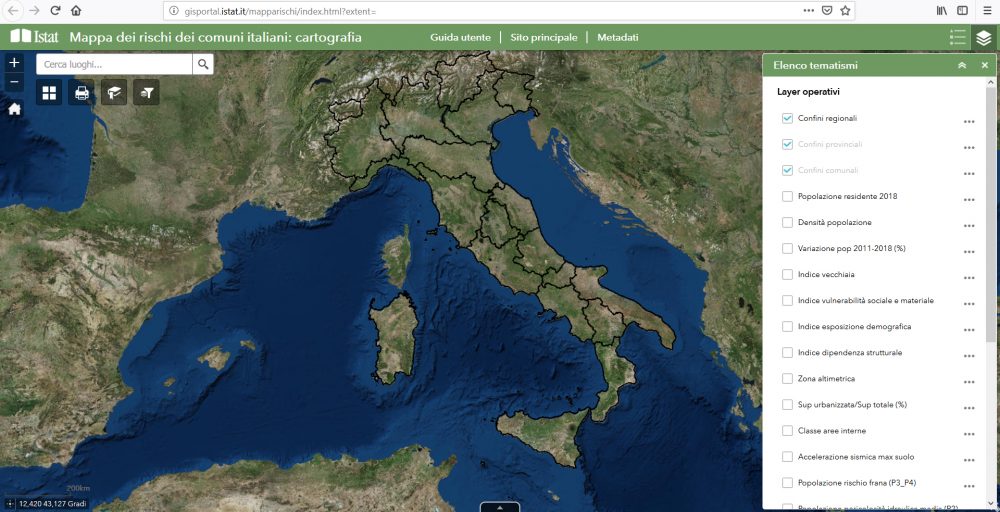Viewport: 1000px width, 512px height.
Task: Go back in browser history
Action: click(13, 11)
